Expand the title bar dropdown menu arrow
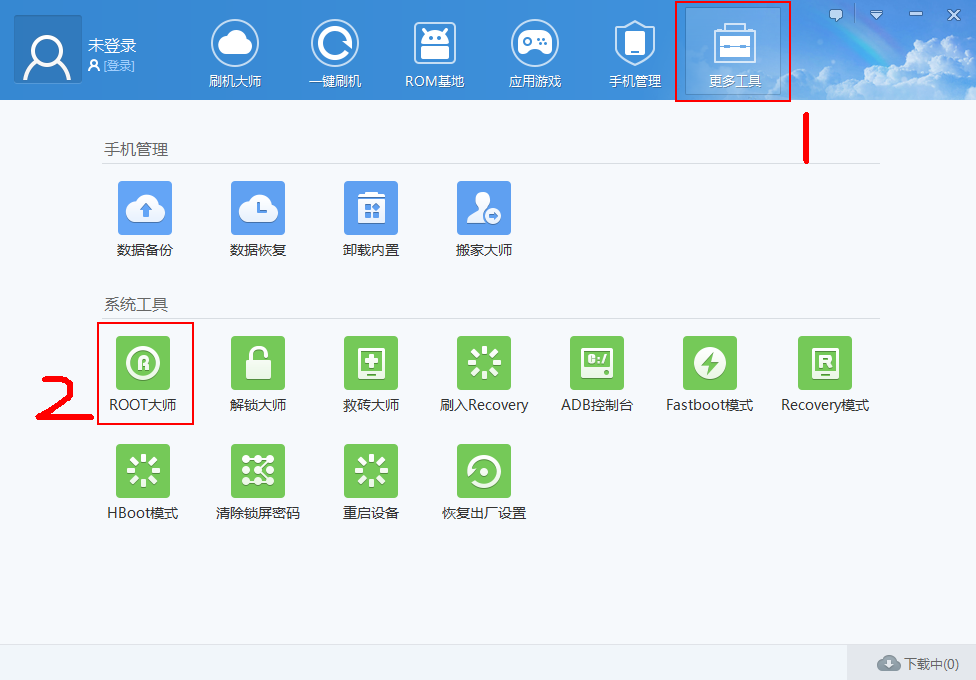The image size is (976, 680). 876,15
